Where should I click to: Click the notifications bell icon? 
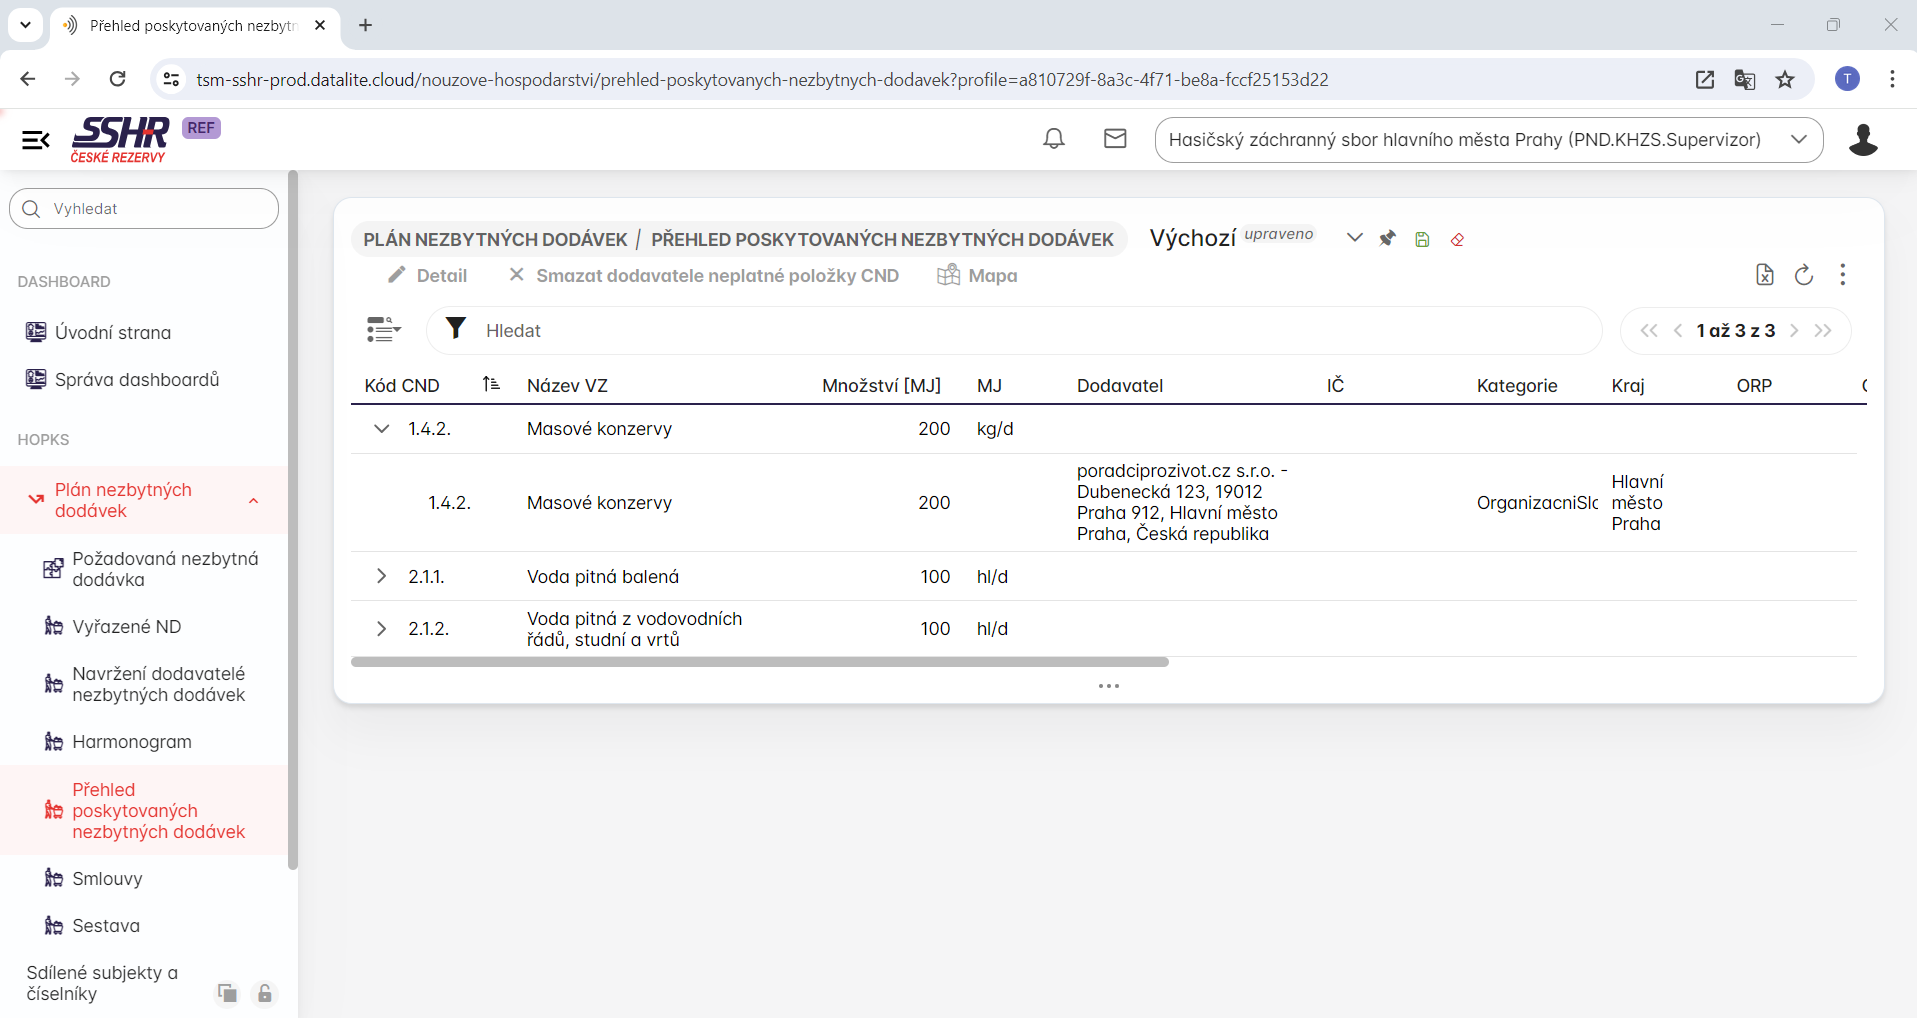click(x=1053, y=139)
